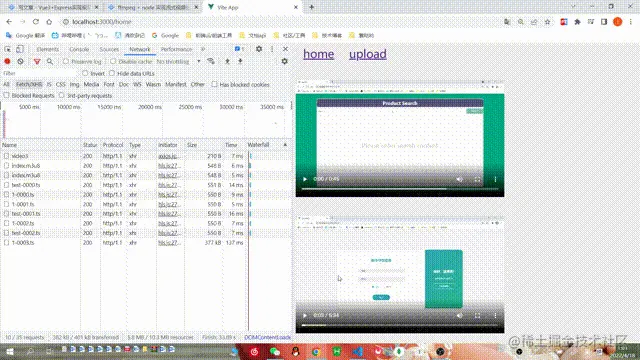Play the second video
The image size is (640, 360).
click(x=305, y=316)
